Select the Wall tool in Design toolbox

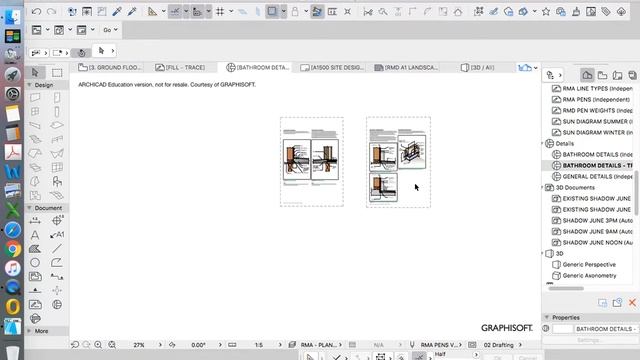35,97
